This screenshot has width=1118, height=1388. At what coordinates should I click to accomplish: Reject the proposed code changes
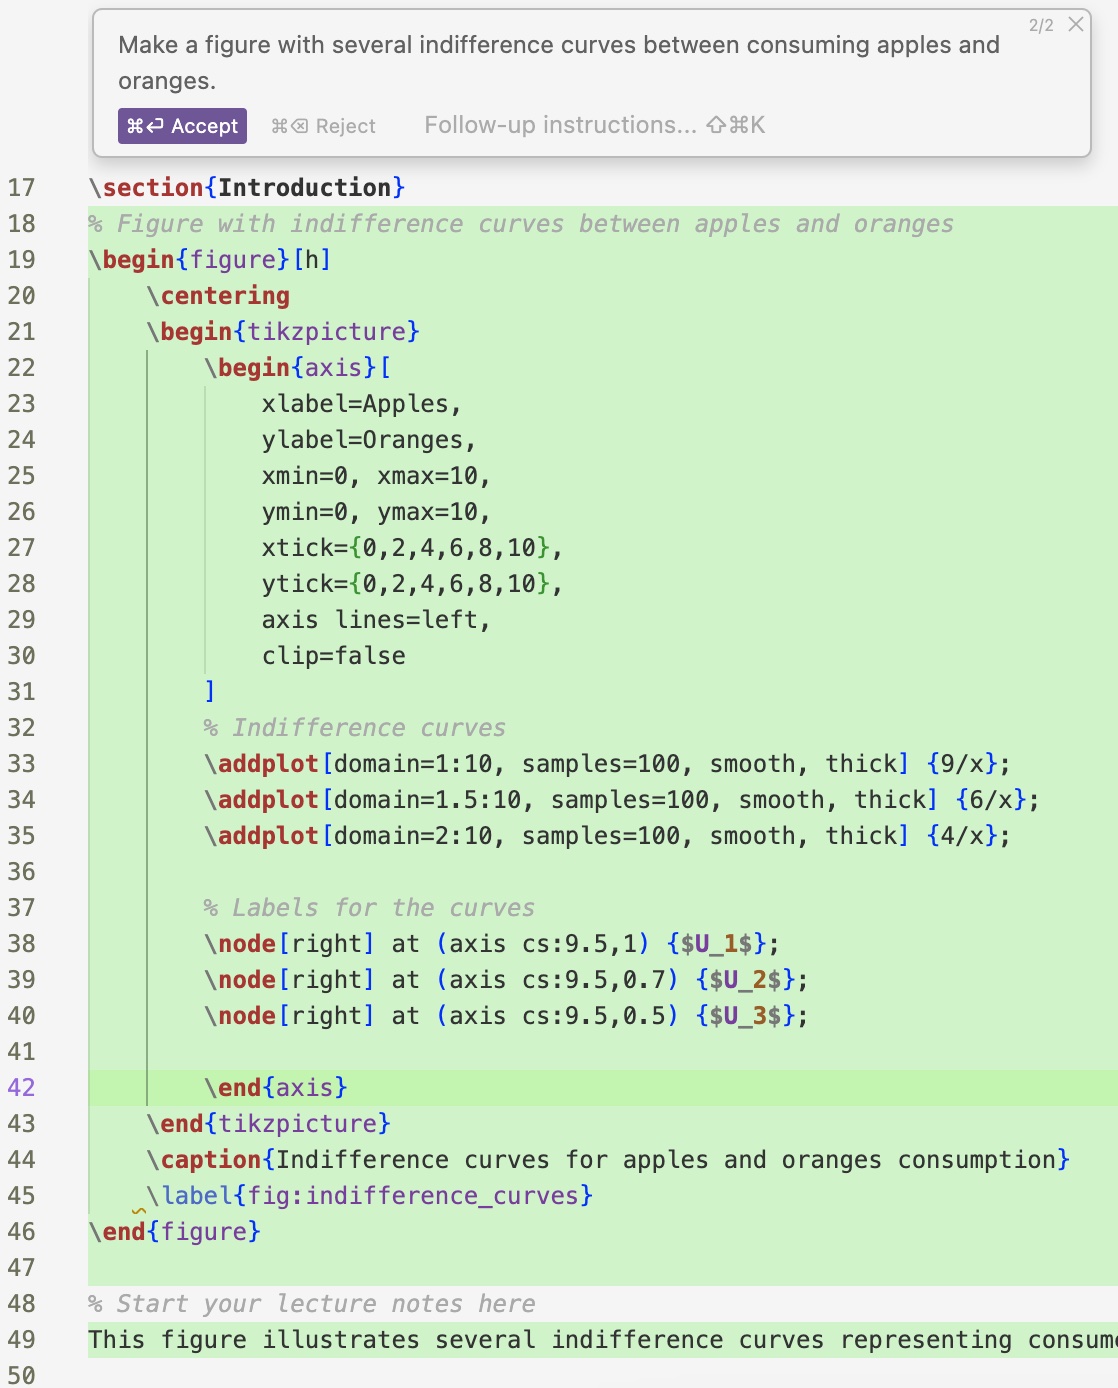pos(324,126)
